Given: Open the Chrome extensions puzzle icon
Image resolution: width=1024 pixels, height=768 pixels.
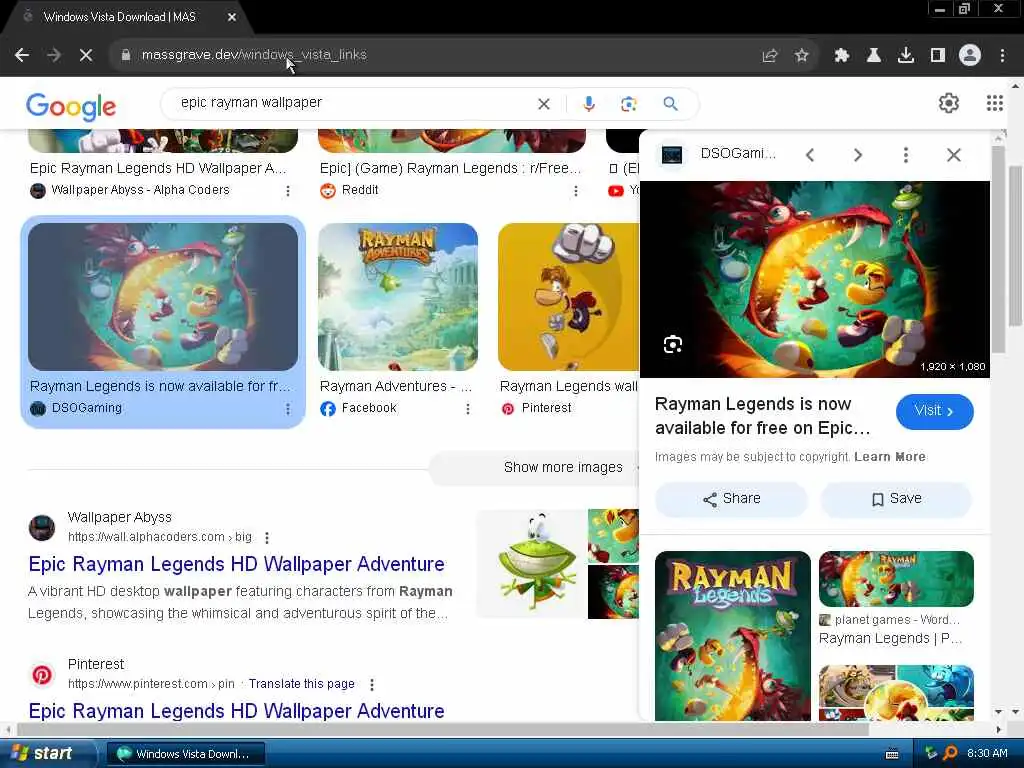Looking at the screenshot, I should click(842, 56).
